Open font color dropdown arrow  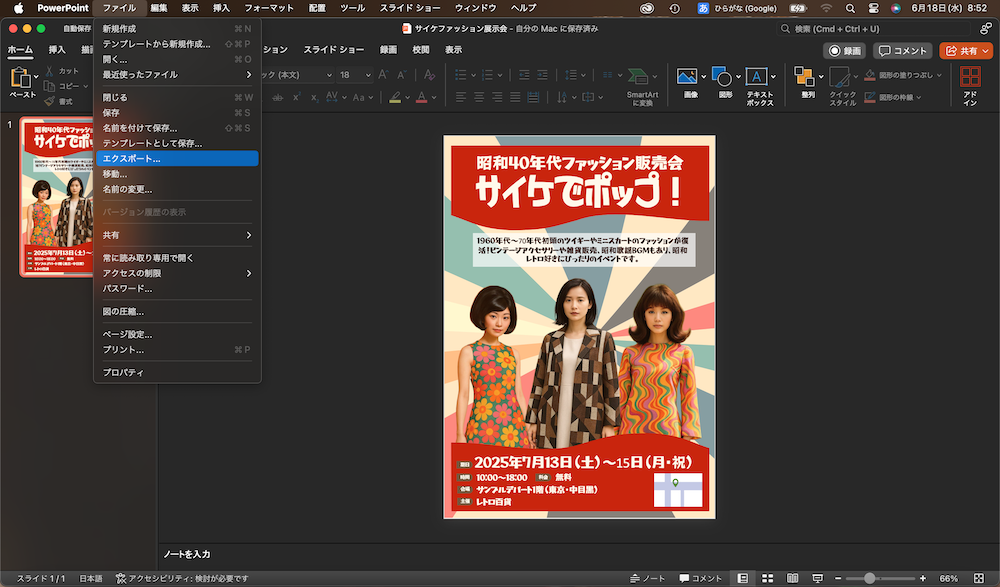click(x=434, y=98)
